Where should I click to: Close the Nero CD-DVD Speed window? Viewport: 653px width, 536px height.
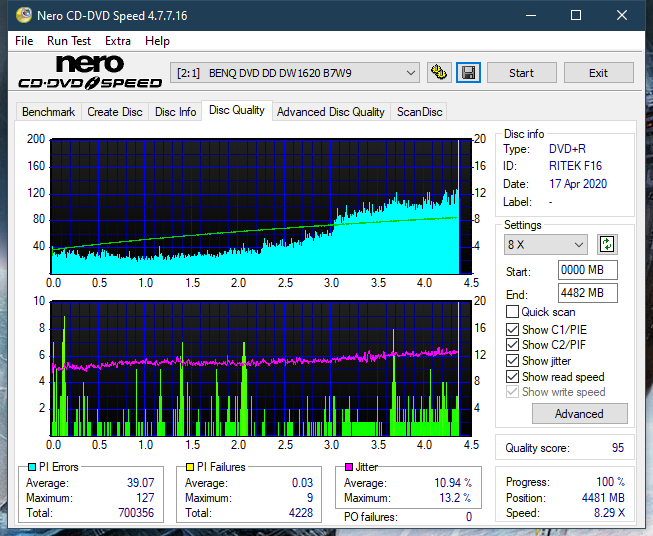pos(622,15)
